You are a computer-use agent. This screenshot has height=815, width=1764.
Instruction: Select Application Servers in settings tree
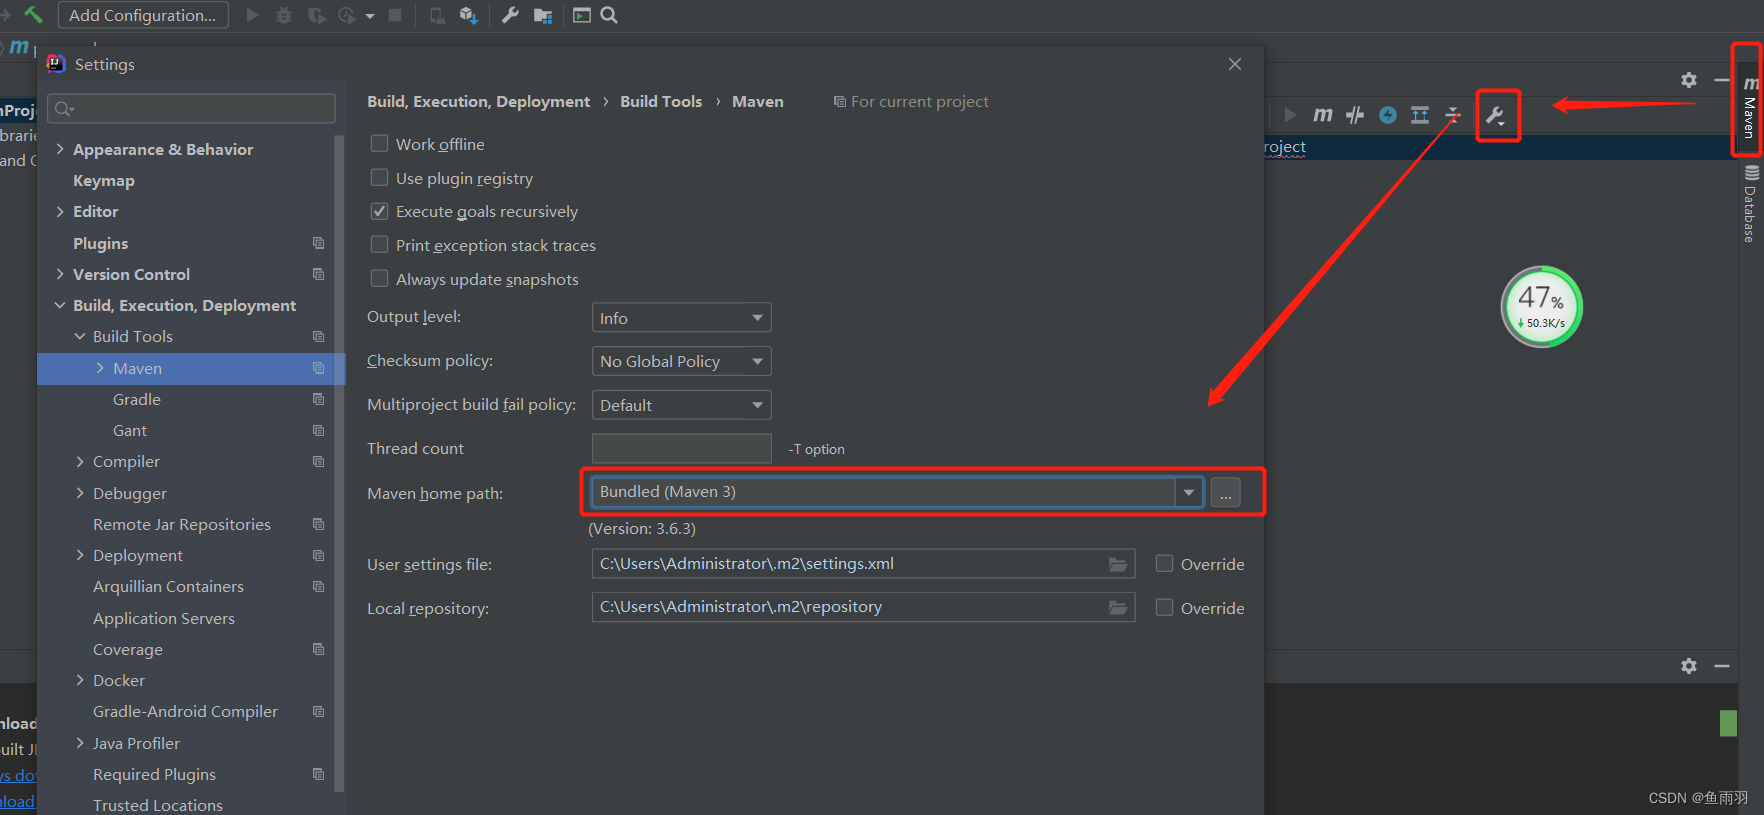click(x=164, y=619)
